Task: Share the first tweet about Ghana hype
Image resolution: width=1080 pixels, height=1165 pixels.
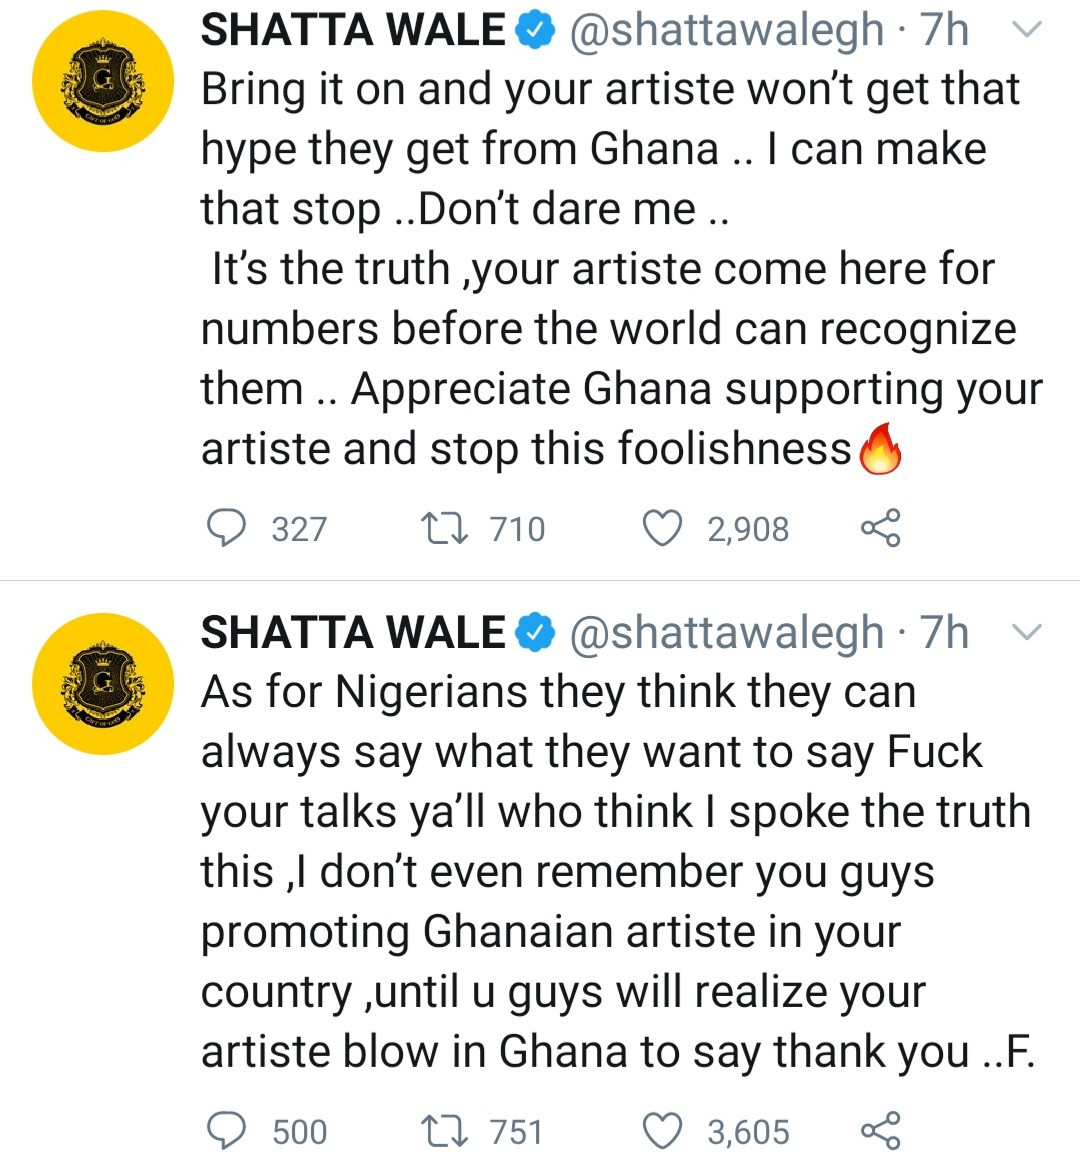Action: [881, 528]
